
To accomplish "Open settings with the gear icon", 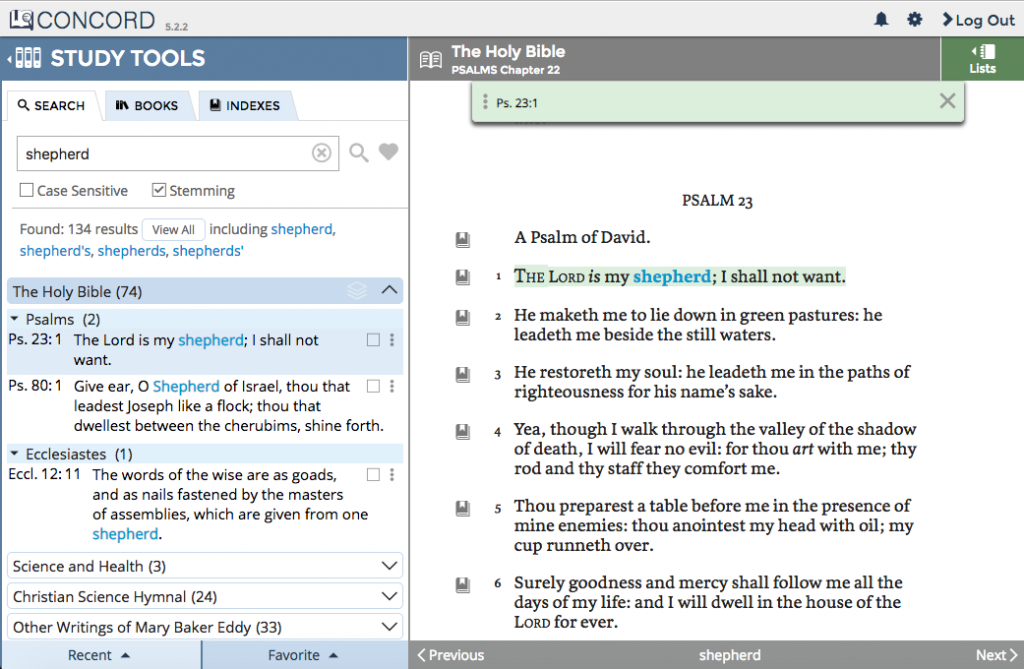I will [x=914, y=19].
